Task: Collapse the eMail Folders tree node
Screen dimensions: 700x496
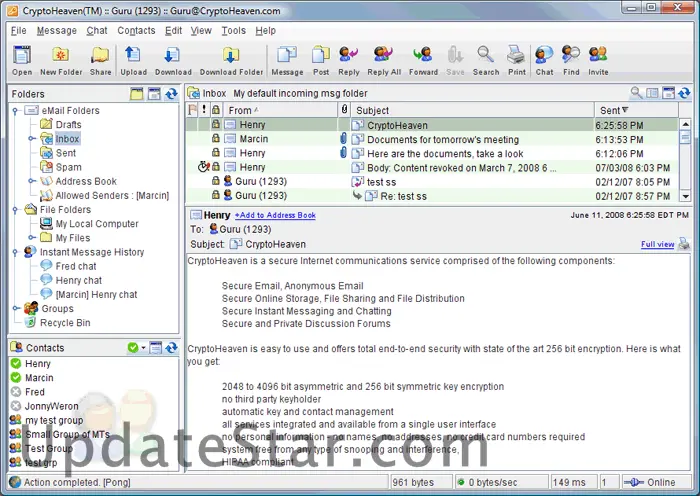Action: click(x=15, y=110)
